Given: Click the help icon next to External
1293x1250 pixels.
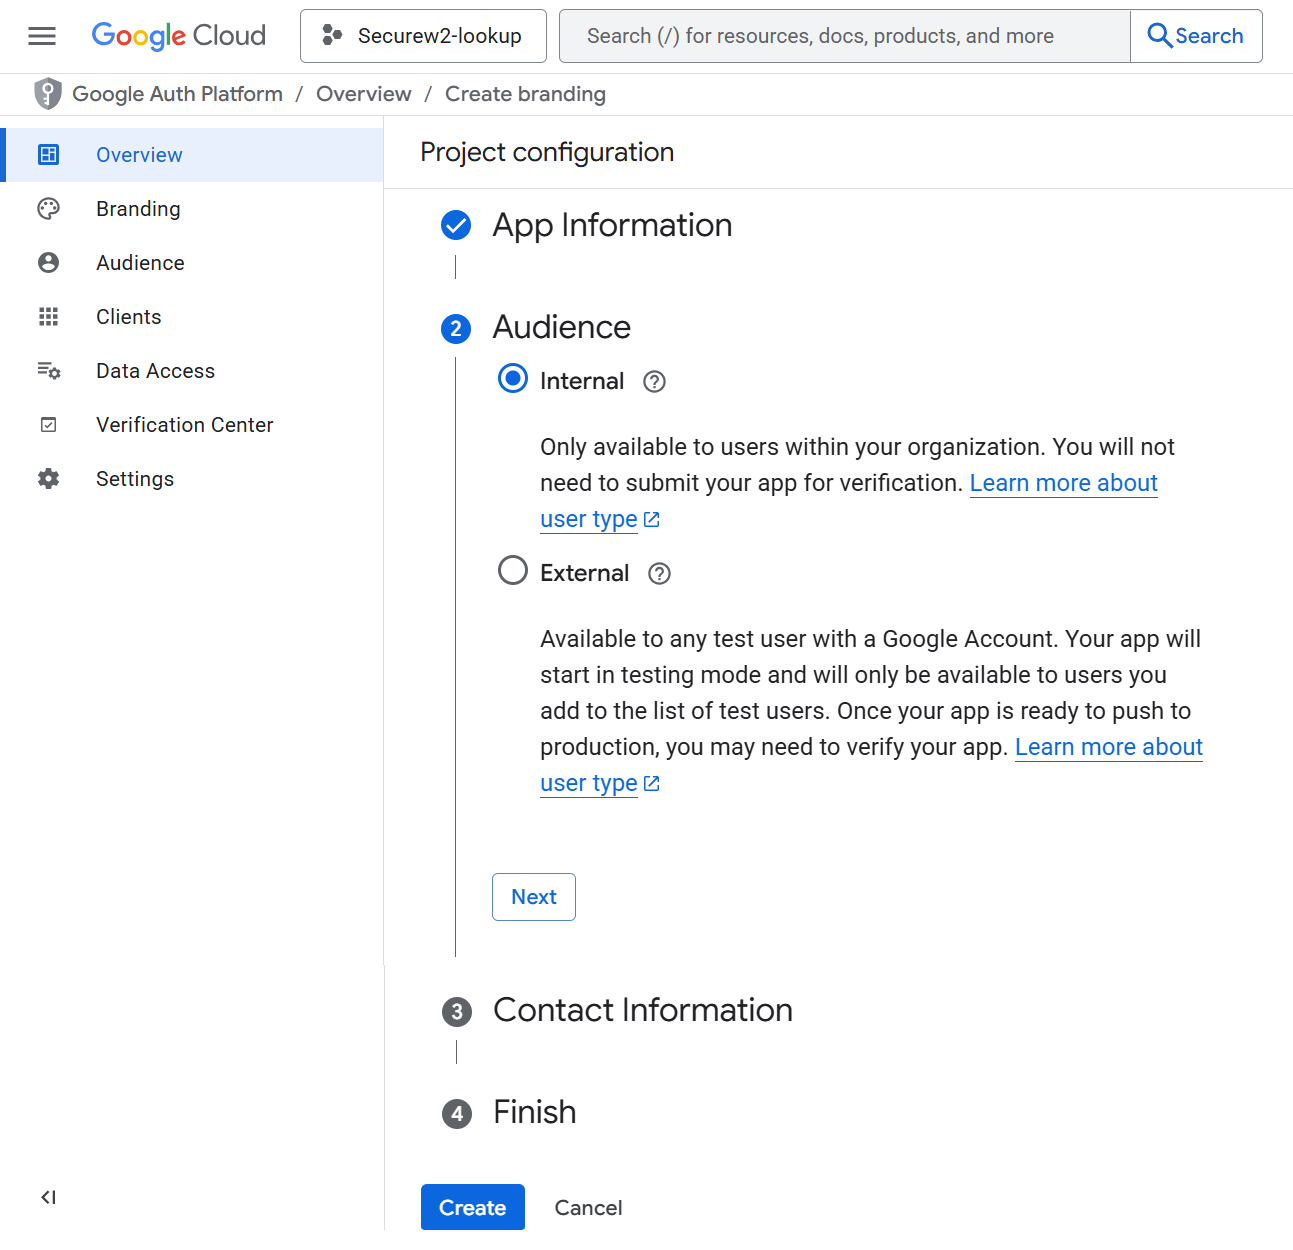Looking at the screenshot, I should pyautogui.click(x=659, y=574).
